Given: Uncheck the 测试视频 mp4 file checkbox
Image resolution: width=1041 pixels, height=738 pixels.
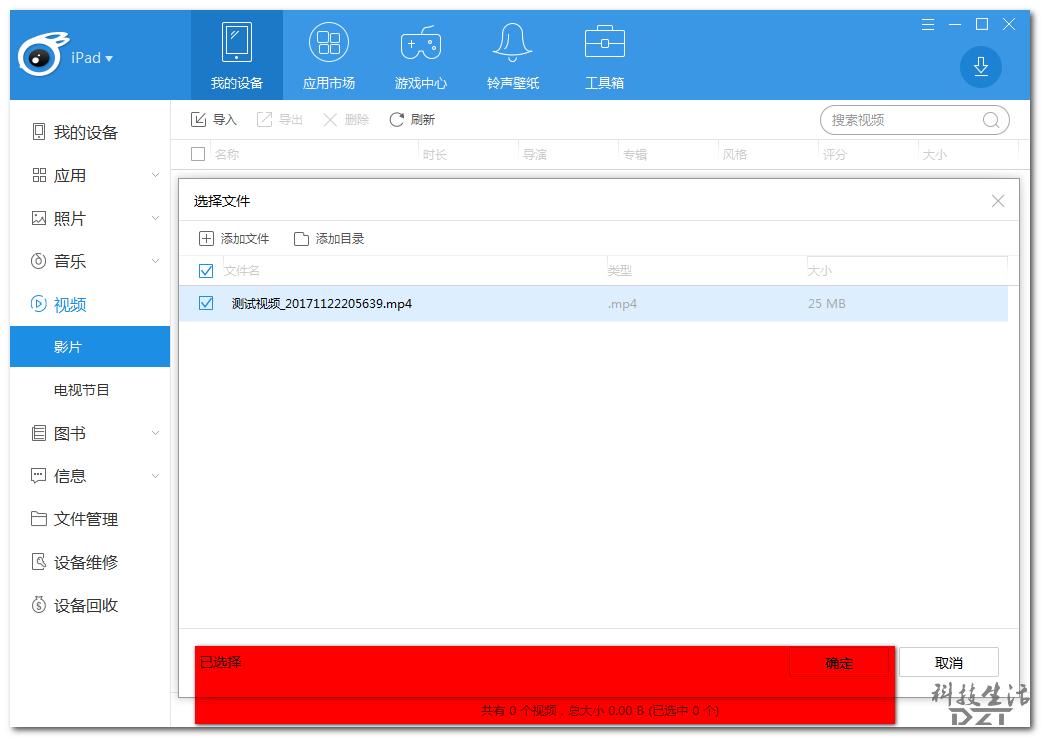Looking at the screenshot, I should pyautogui.click(x=206, y=303).
